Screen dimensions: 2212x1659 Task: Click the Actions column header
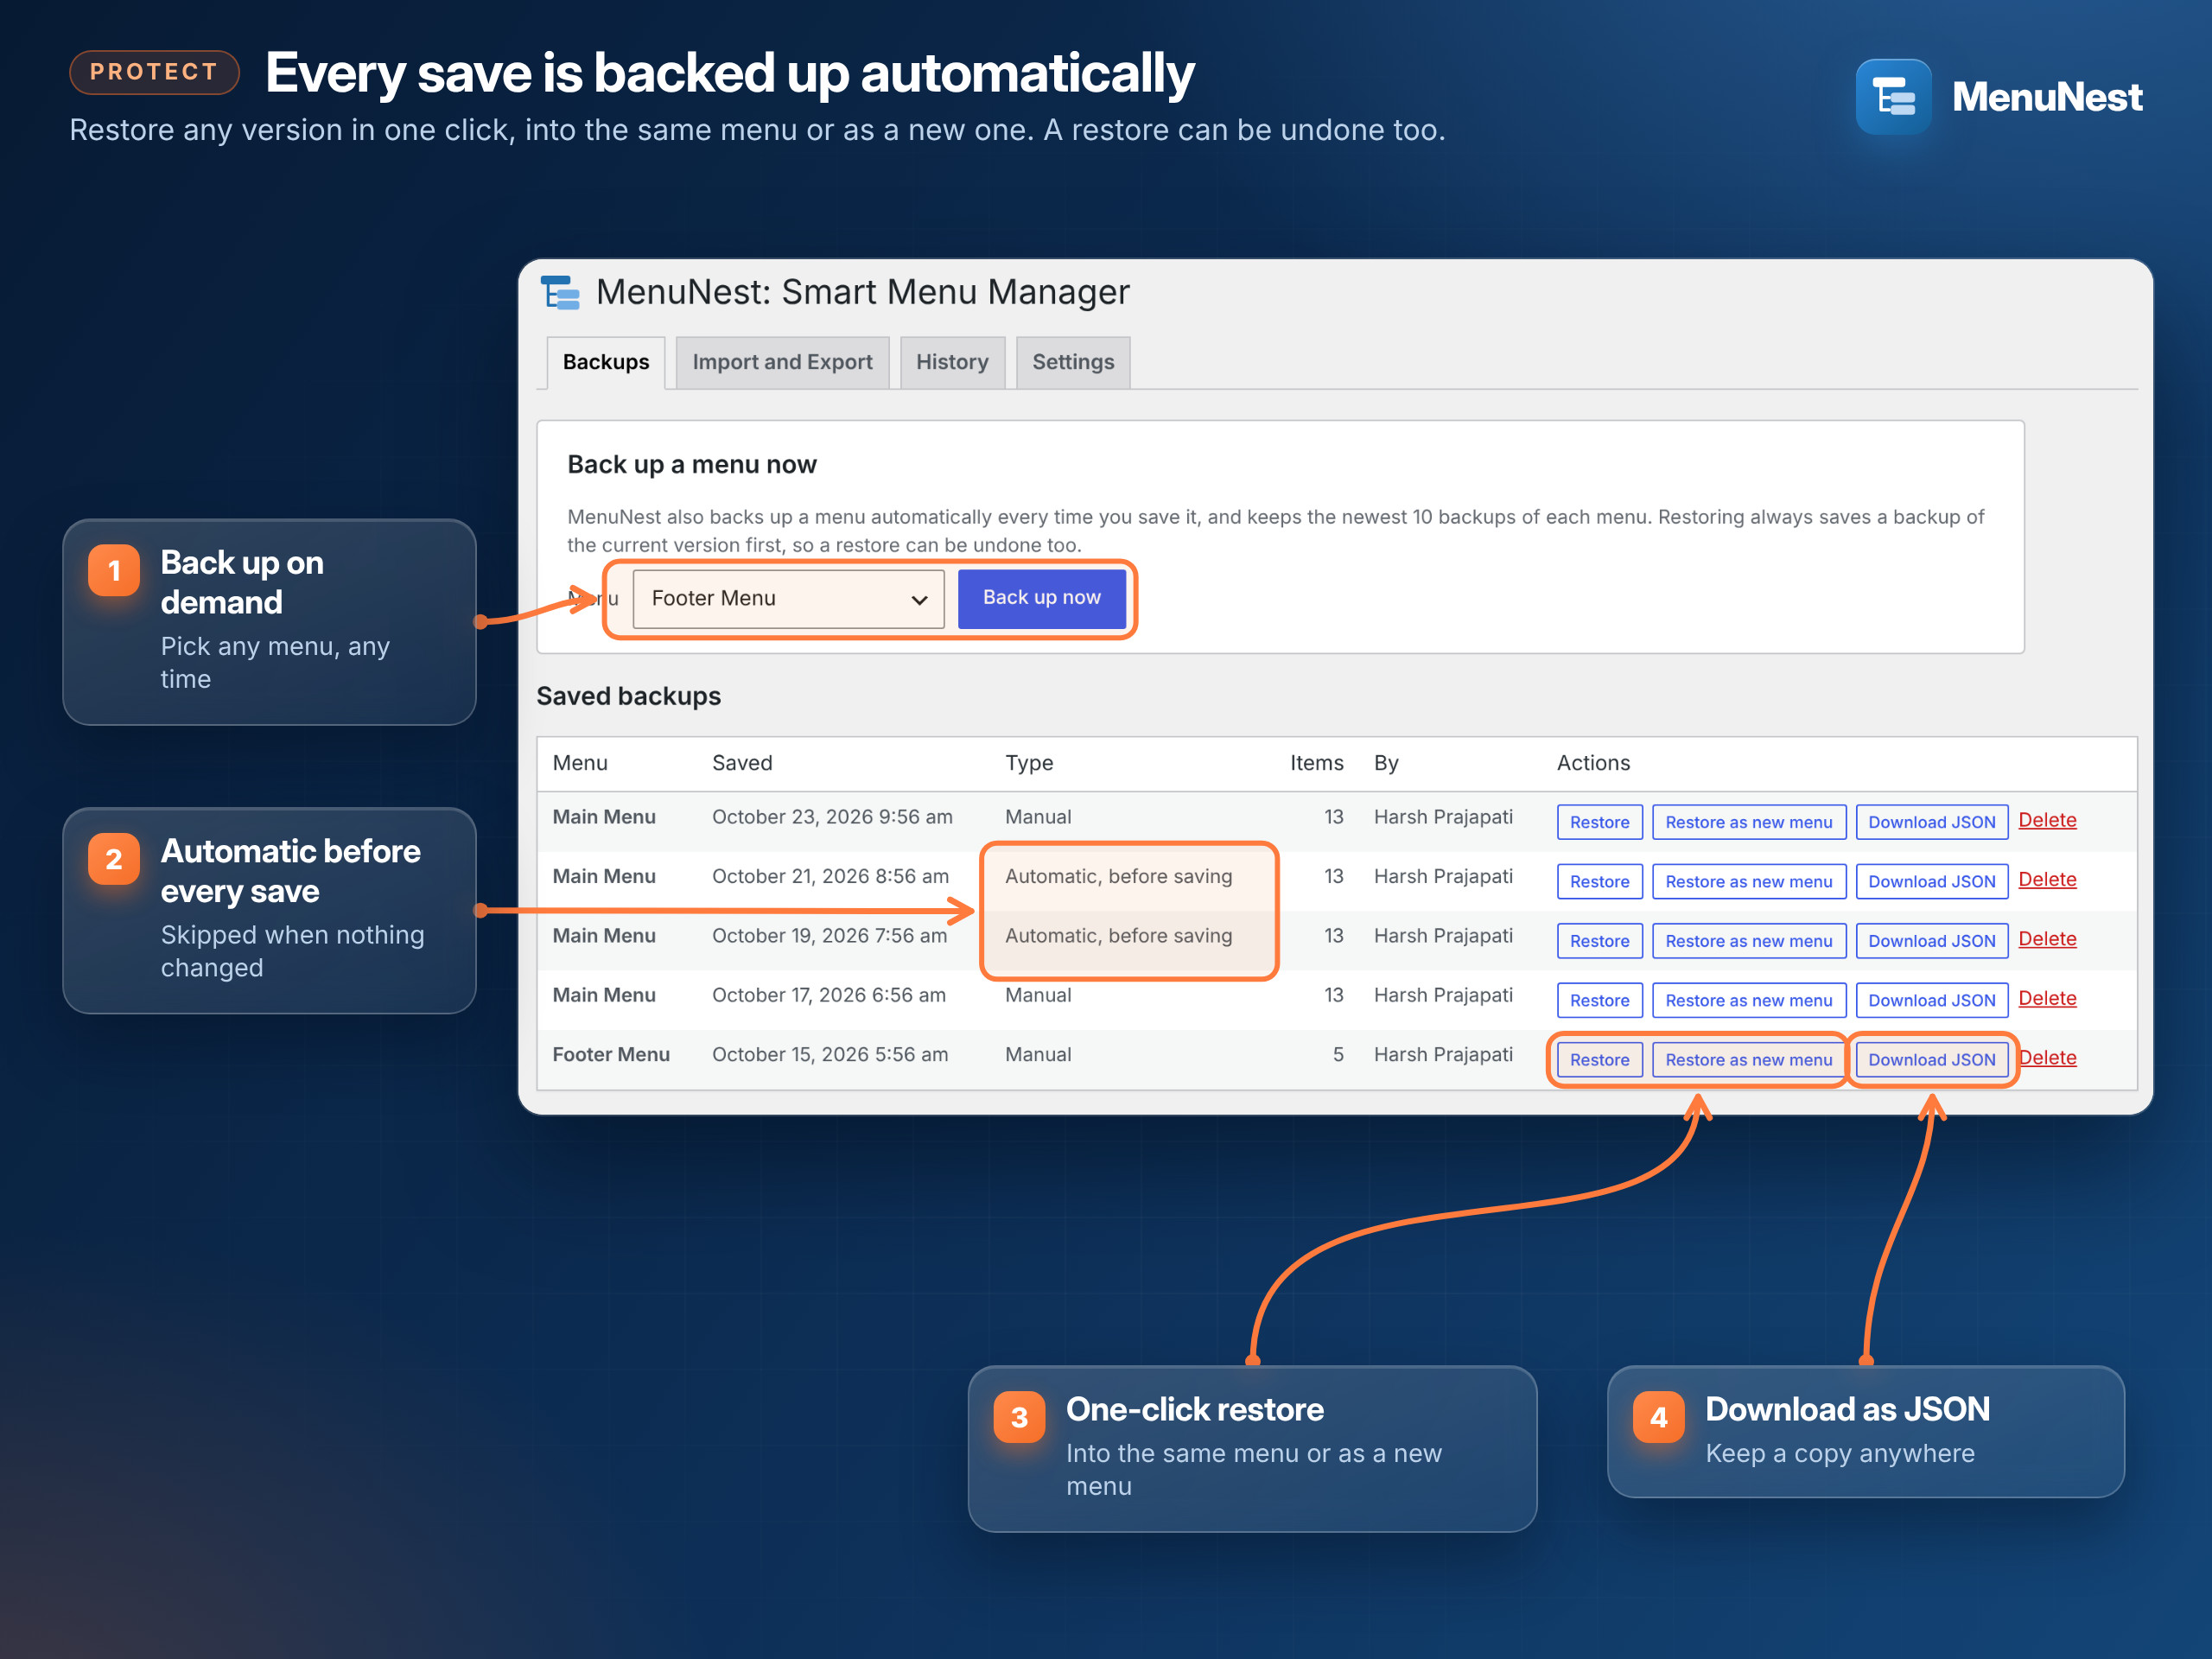click(x=1593, y=763)
